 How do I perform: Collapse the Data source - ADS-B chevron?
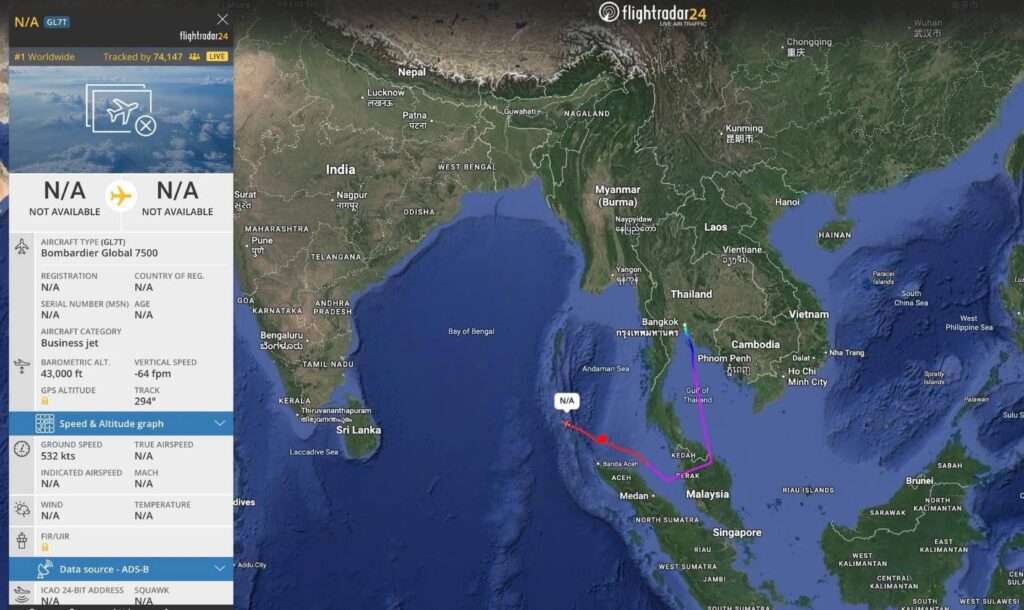click(x=219, y=569)
